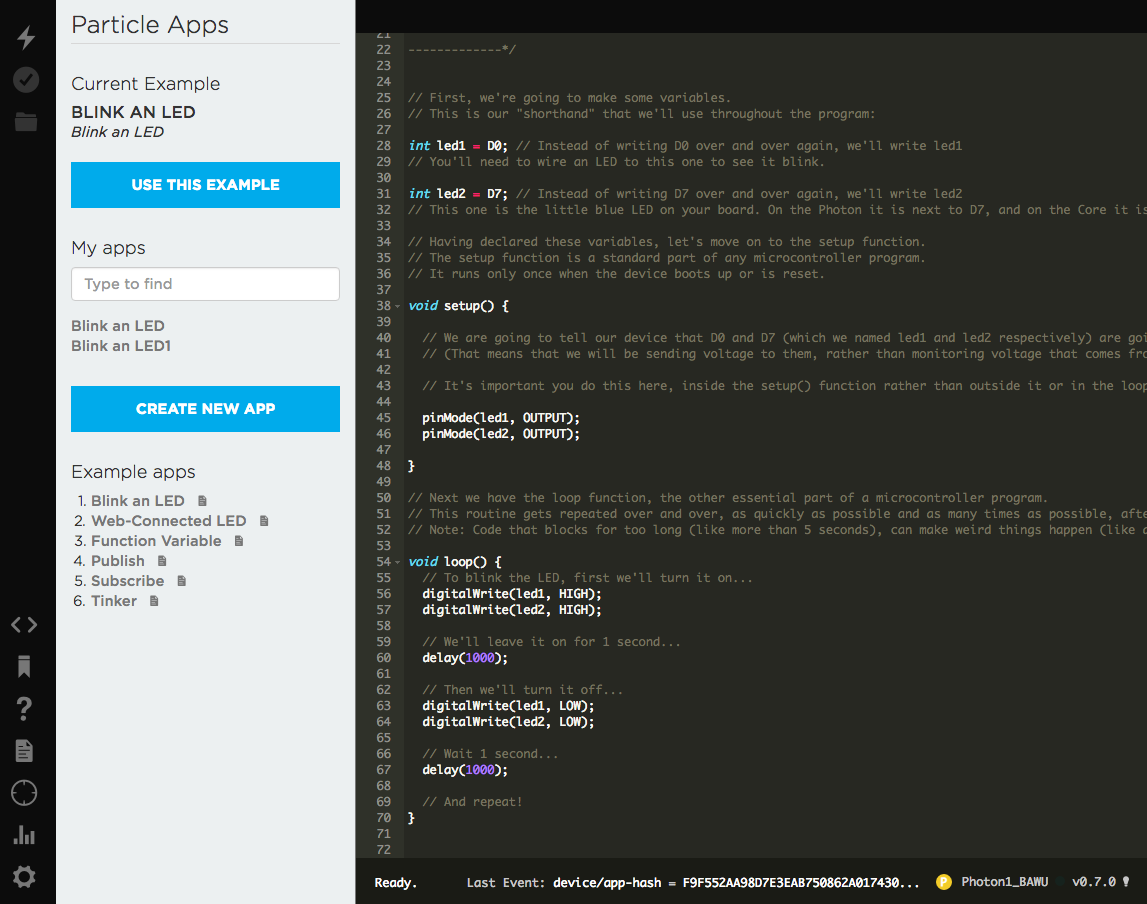Screen dimensions: 1147x904
Task: Open the Help question mark icon
Action: pyautogui.click(x=24, y=708)
